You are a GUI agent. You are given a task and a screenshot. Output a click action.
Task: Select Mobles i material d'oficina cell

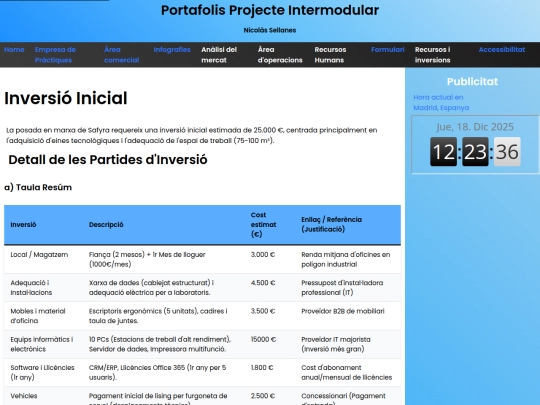43,316
